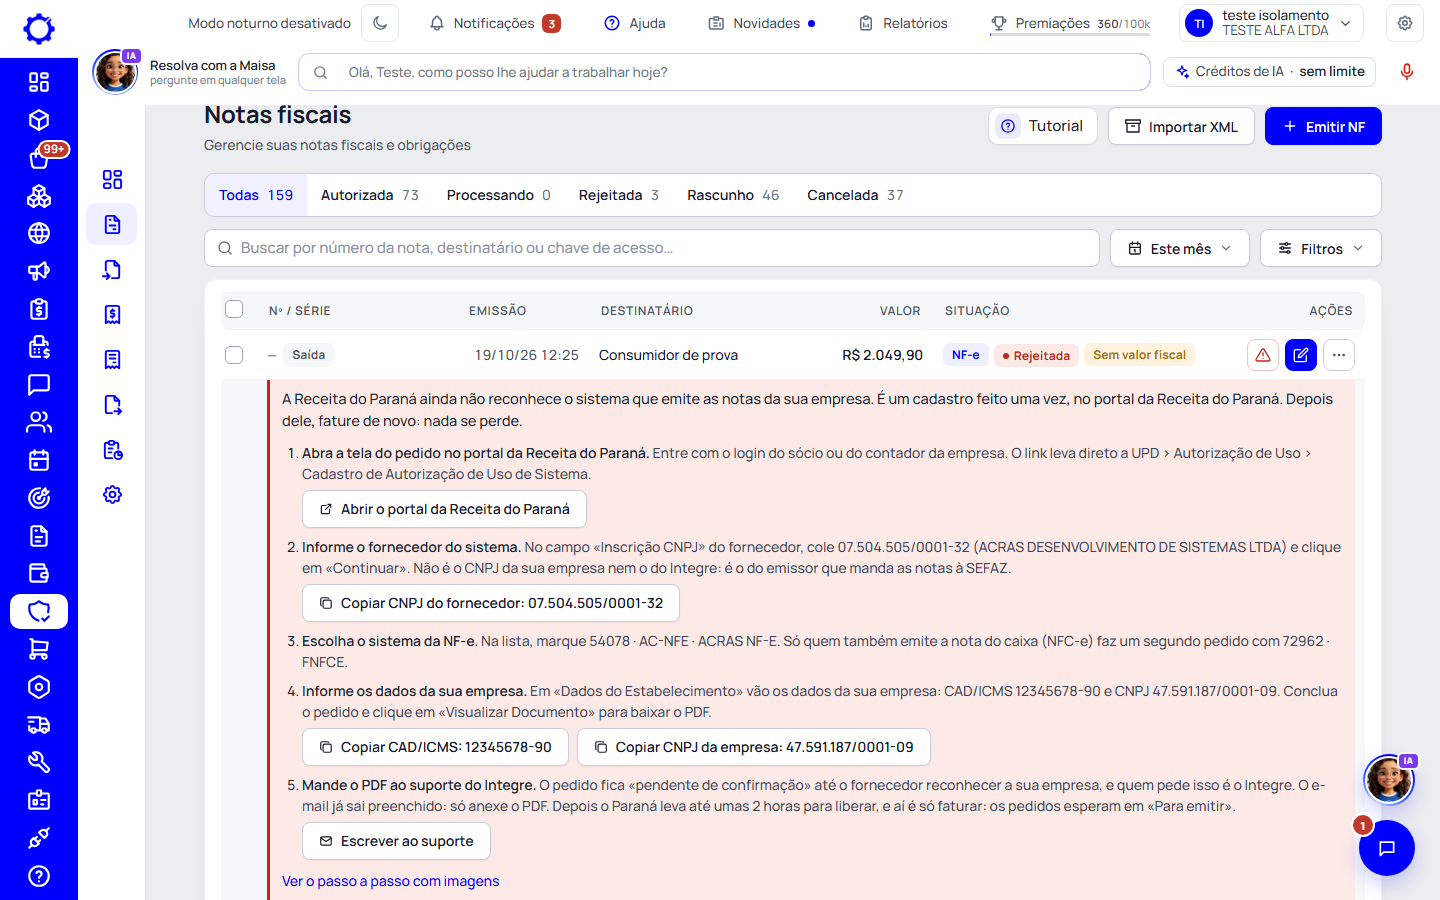Click 'Abrir o portal da Receita do Paraná'

[x=444, y=509]
